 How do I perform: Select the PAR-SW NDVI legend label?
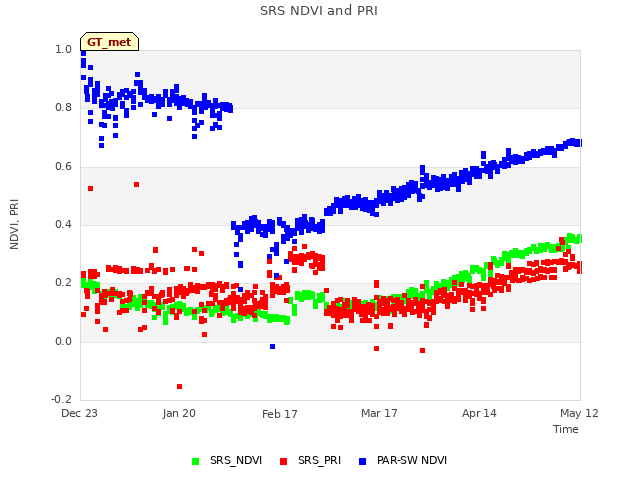412,460
